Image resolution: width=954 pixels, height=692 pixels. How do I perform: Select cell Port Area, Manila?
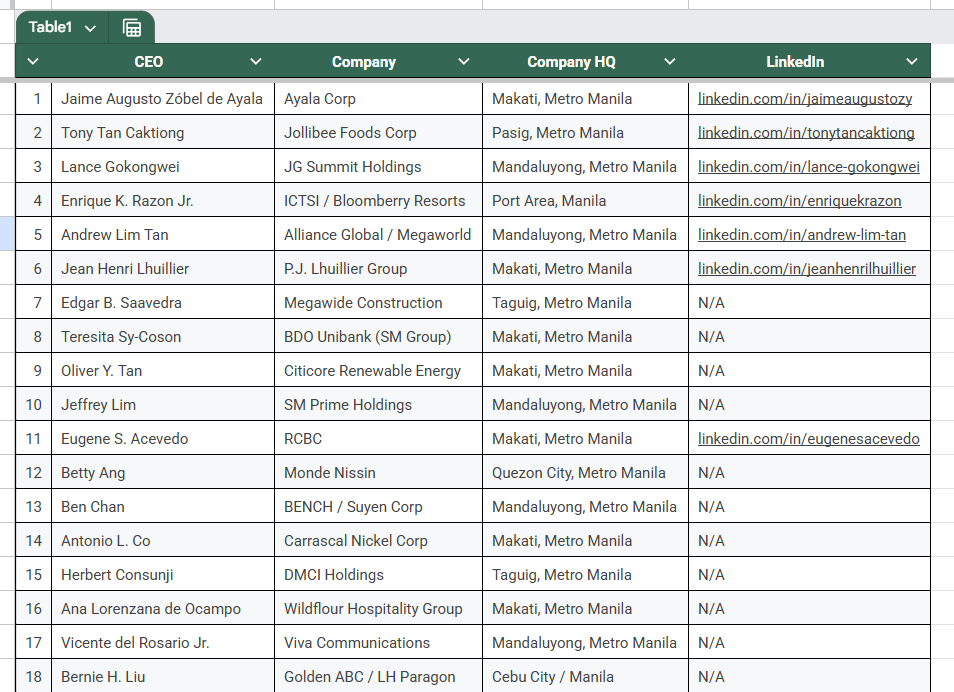coord(585,201)
